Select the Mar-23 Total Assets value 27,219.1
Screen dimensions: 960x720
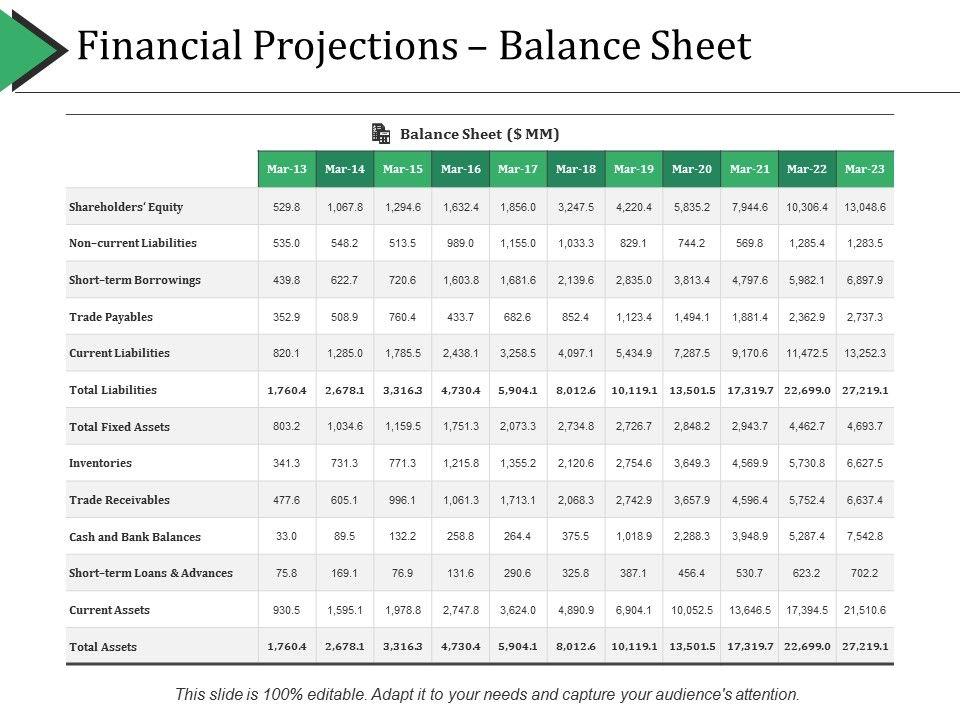point(865,647)
